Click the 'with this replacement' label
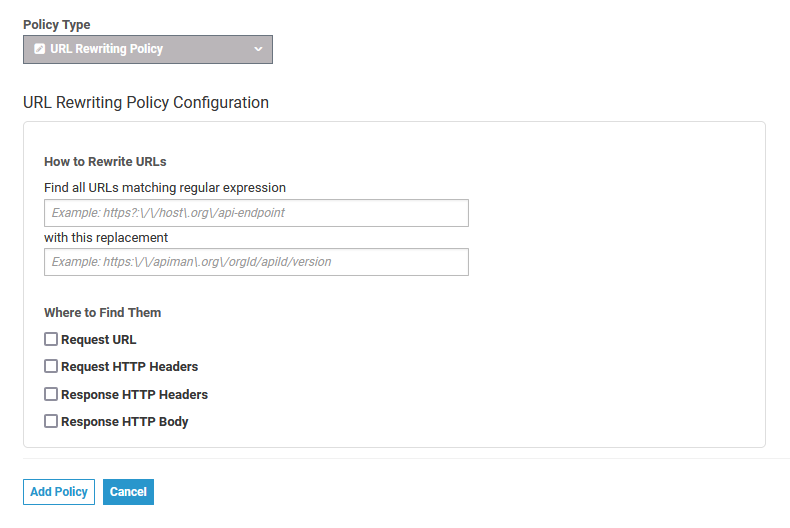Image resolution: width=790 pixels, height=528 pixels. [x=106, y=238]
